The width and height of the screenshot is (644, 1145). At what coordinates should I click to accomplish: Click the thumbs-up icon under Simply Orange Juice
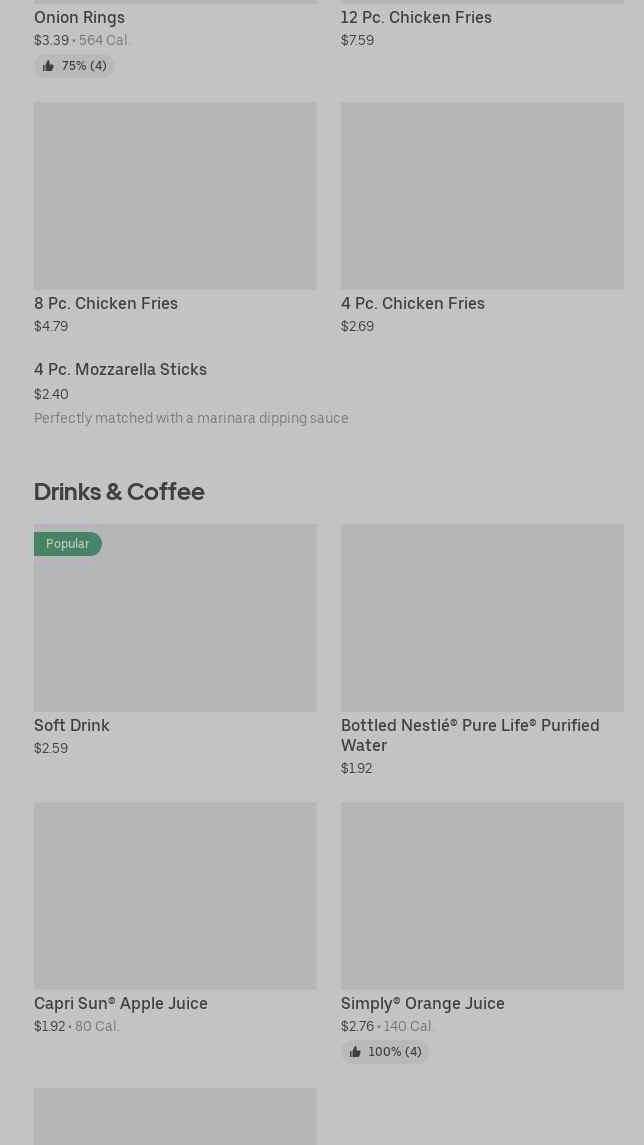pyautogui.click(x=355, y=1052)
